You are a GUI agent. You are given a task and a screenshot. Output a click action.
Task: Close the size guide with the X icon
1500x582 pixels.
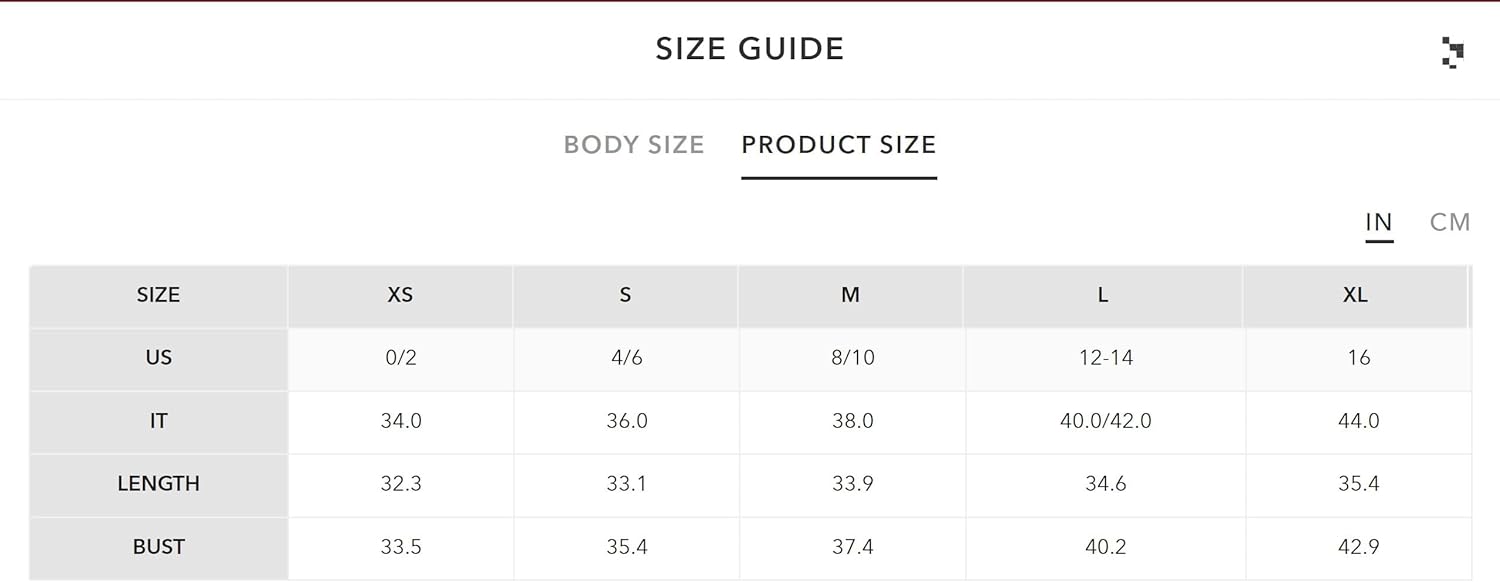[1453, 52]
